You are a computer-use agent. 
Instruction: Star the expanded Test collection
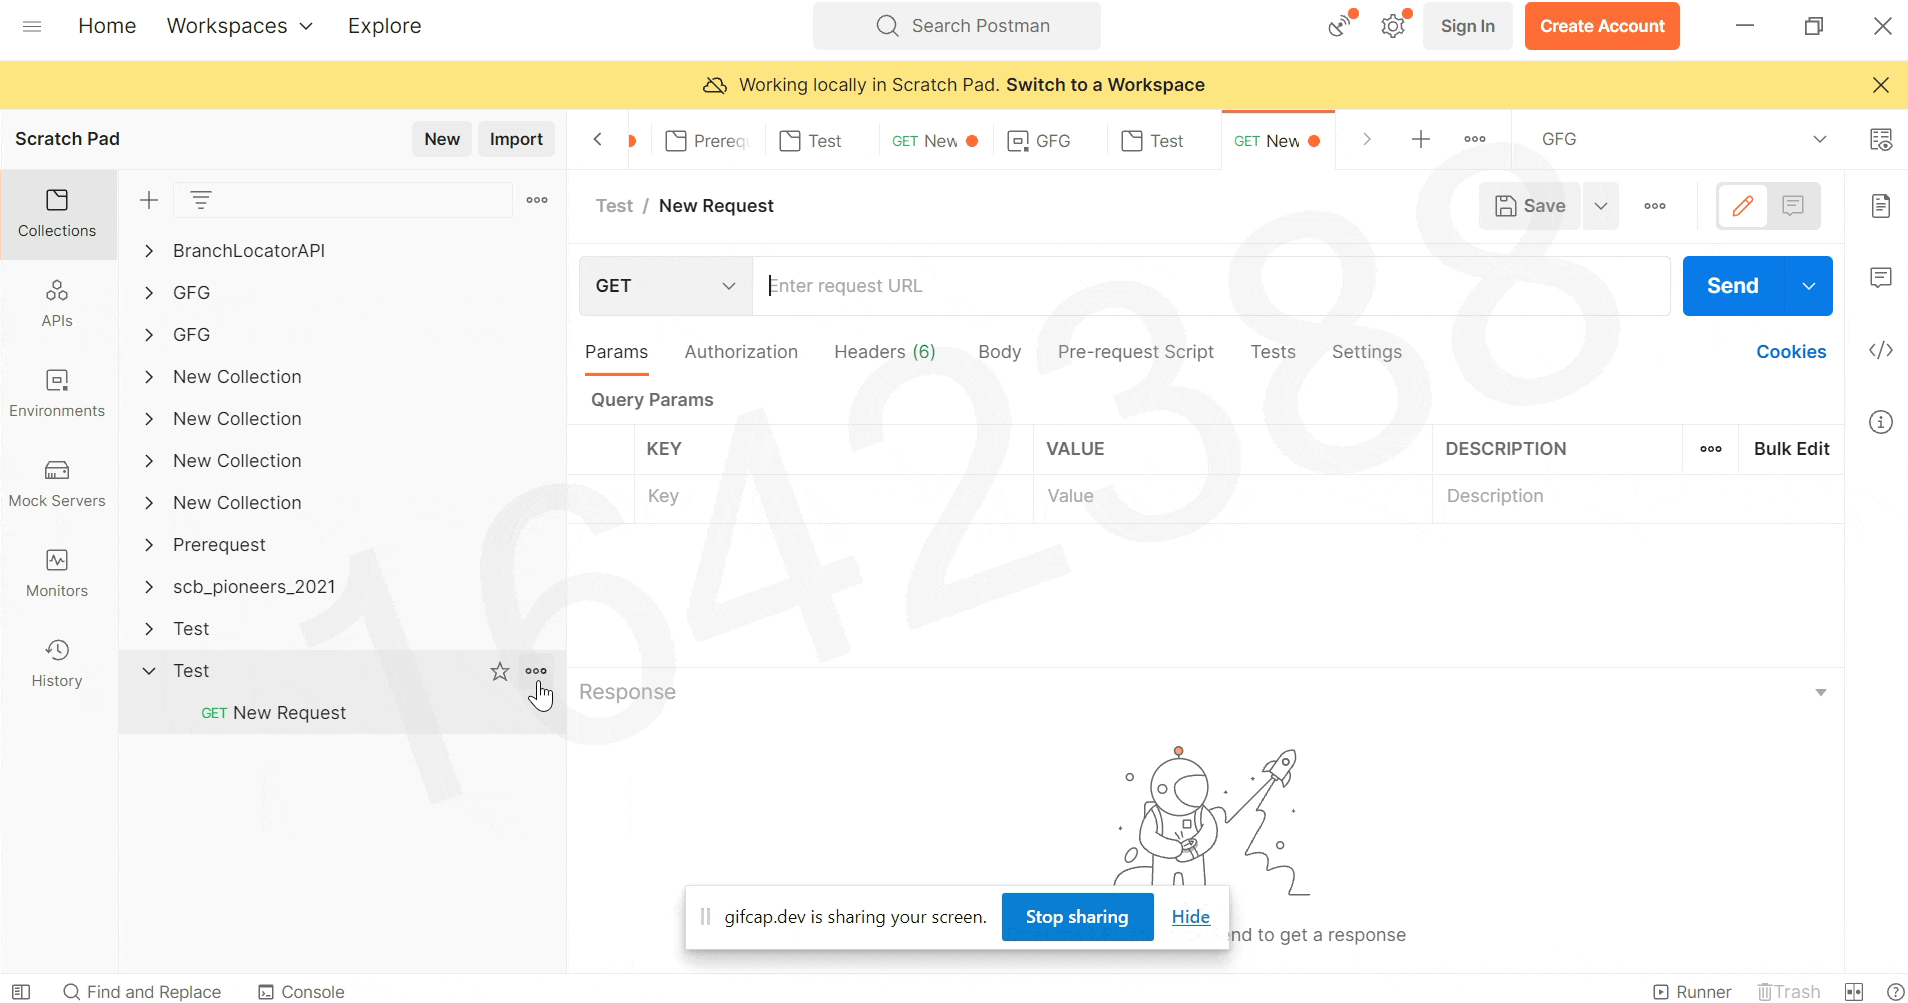[x=500, y=671]
